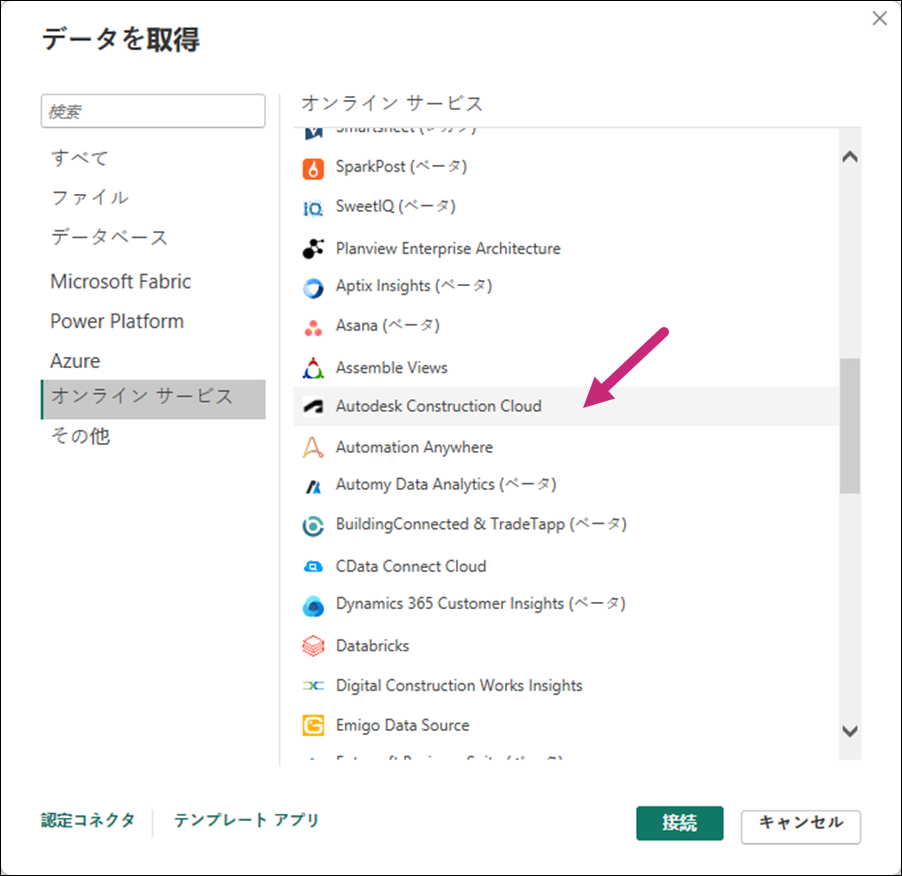
Task: Open the 認定コネクタ link
Action: [x=88, y=820]
